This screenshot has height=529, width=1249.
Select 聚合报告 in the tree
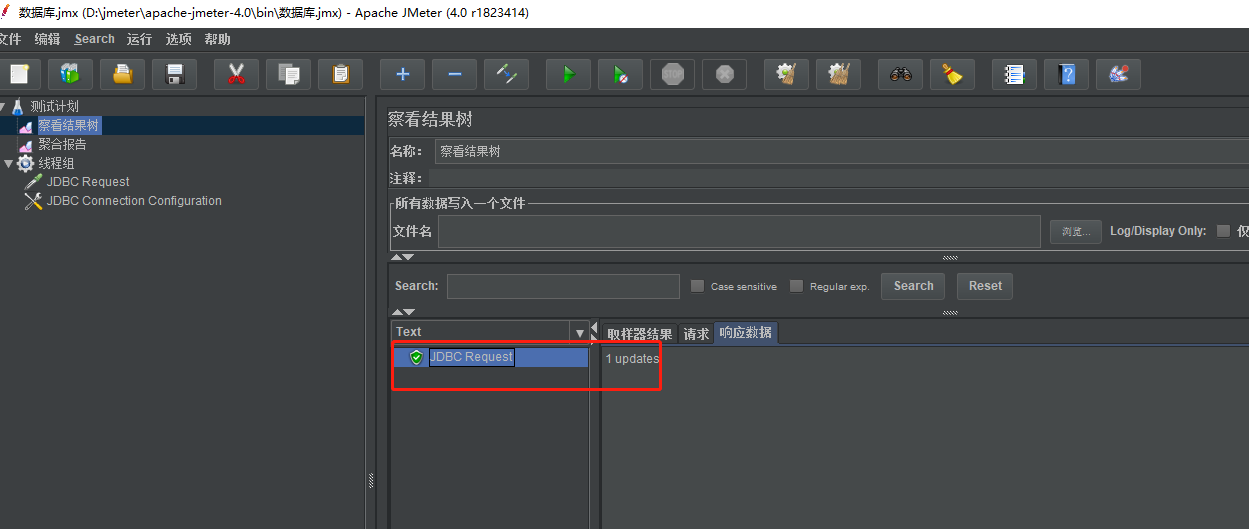click(62, 144)
